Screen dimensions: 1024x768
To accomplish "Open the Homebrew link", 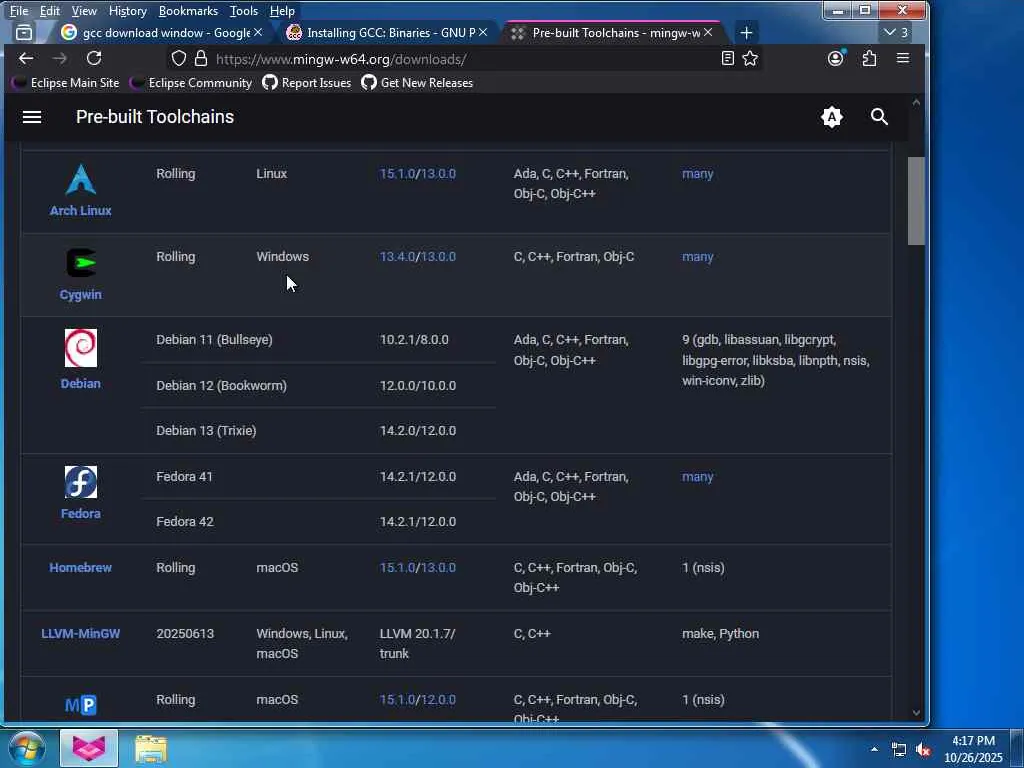I will tap(81, 568).
